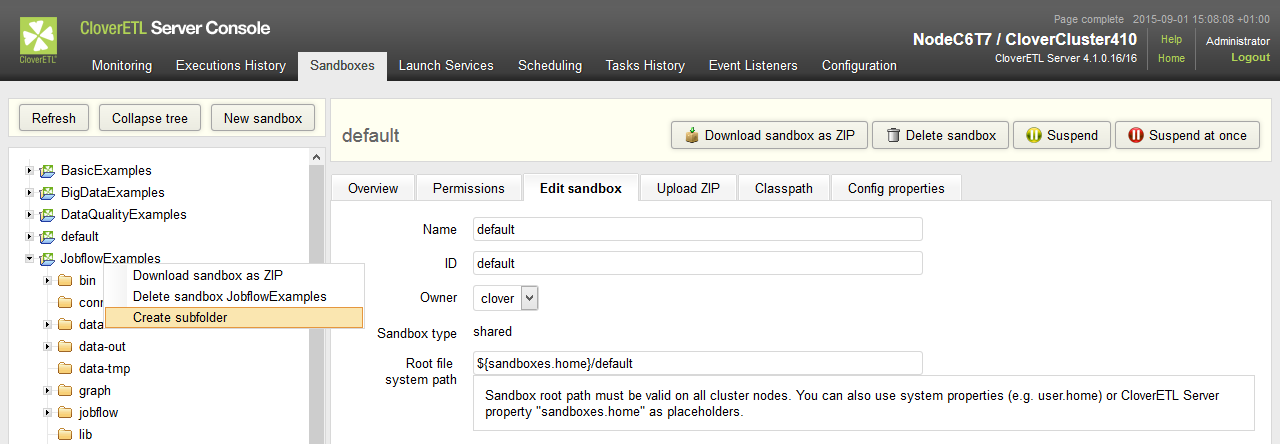Expand the BasicExamples tree node
1280x444 pixels.
[x=29, y=171]
